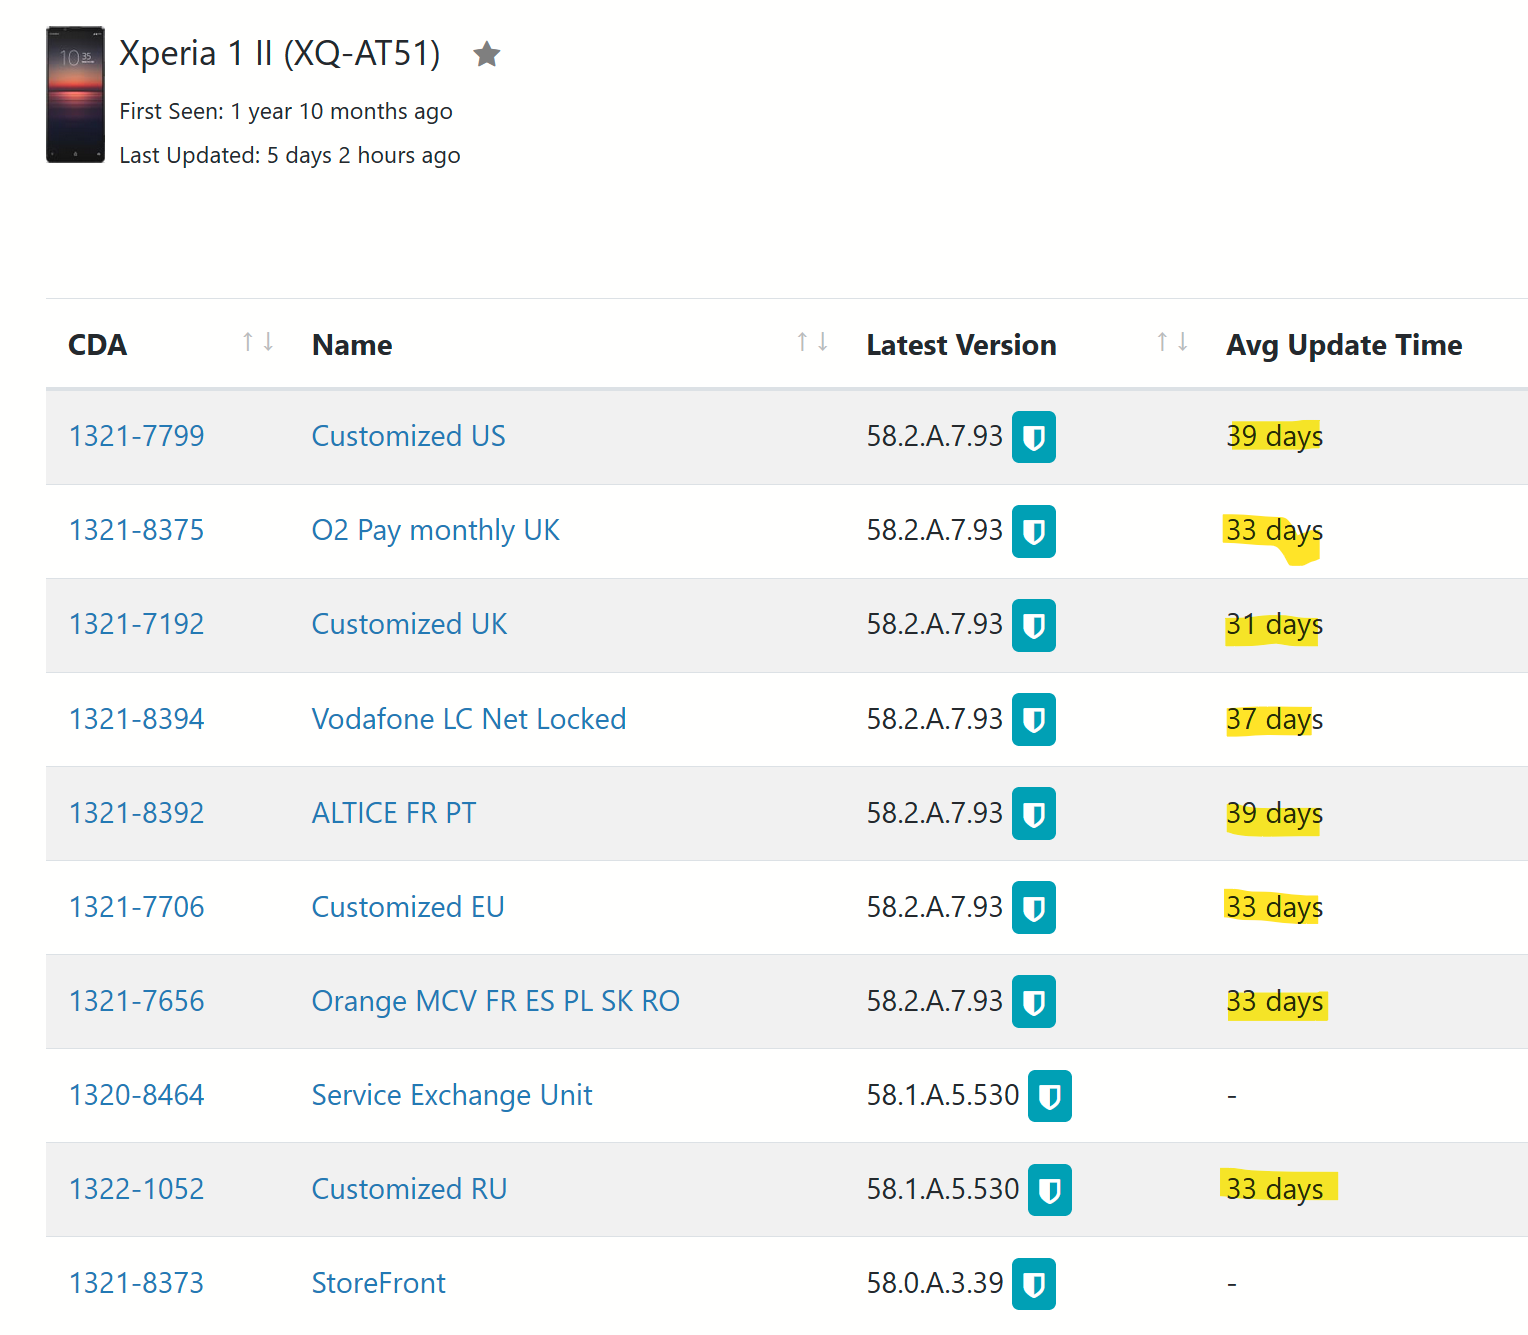The image size is (1528, 1335).
Task: Open the Vodafone LC Net Locked link
Action: [468, 719]
